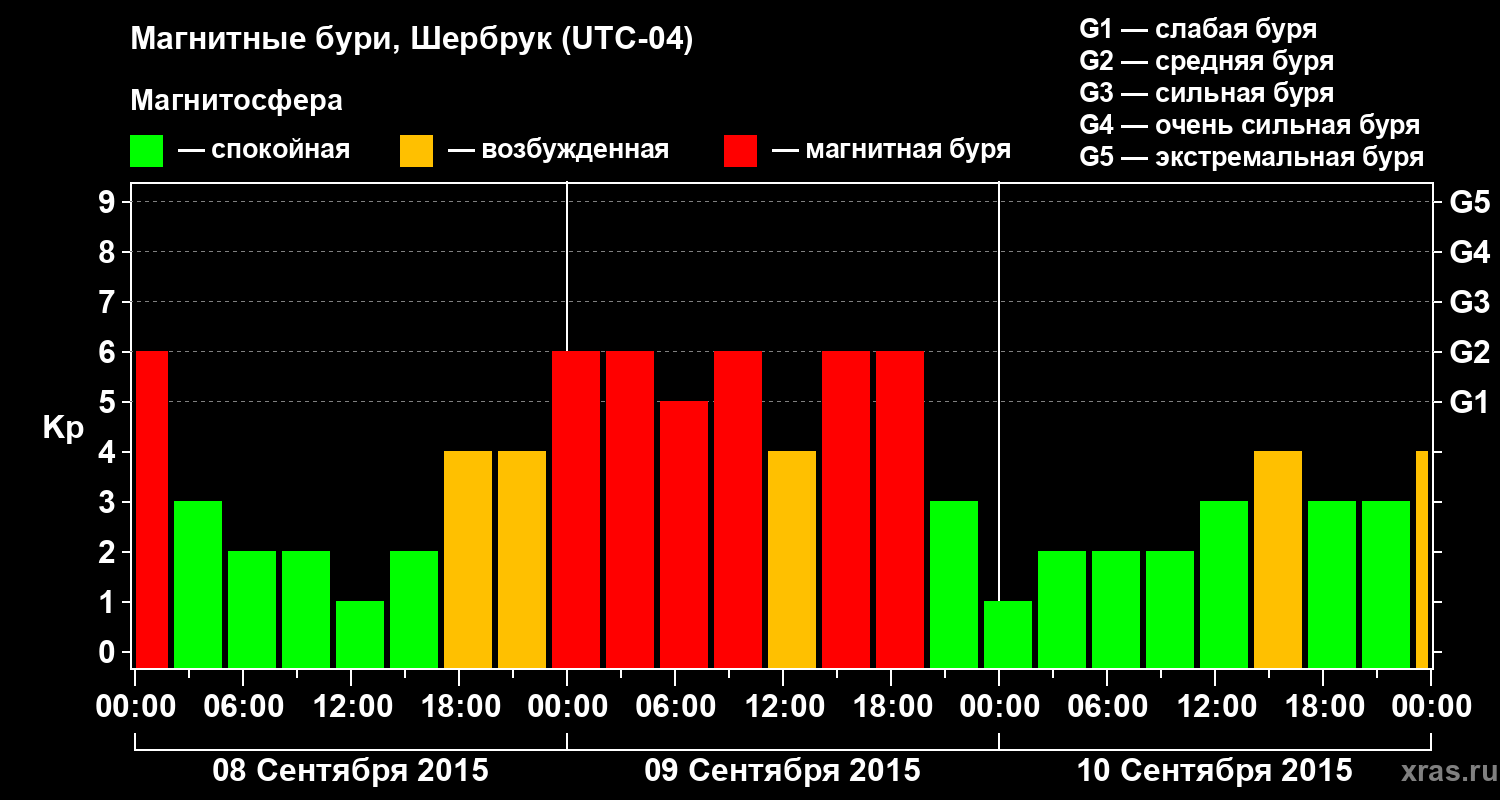
Task: Click the red bar starting 00:00 on 09 Сентября
Action: point(576,509)
